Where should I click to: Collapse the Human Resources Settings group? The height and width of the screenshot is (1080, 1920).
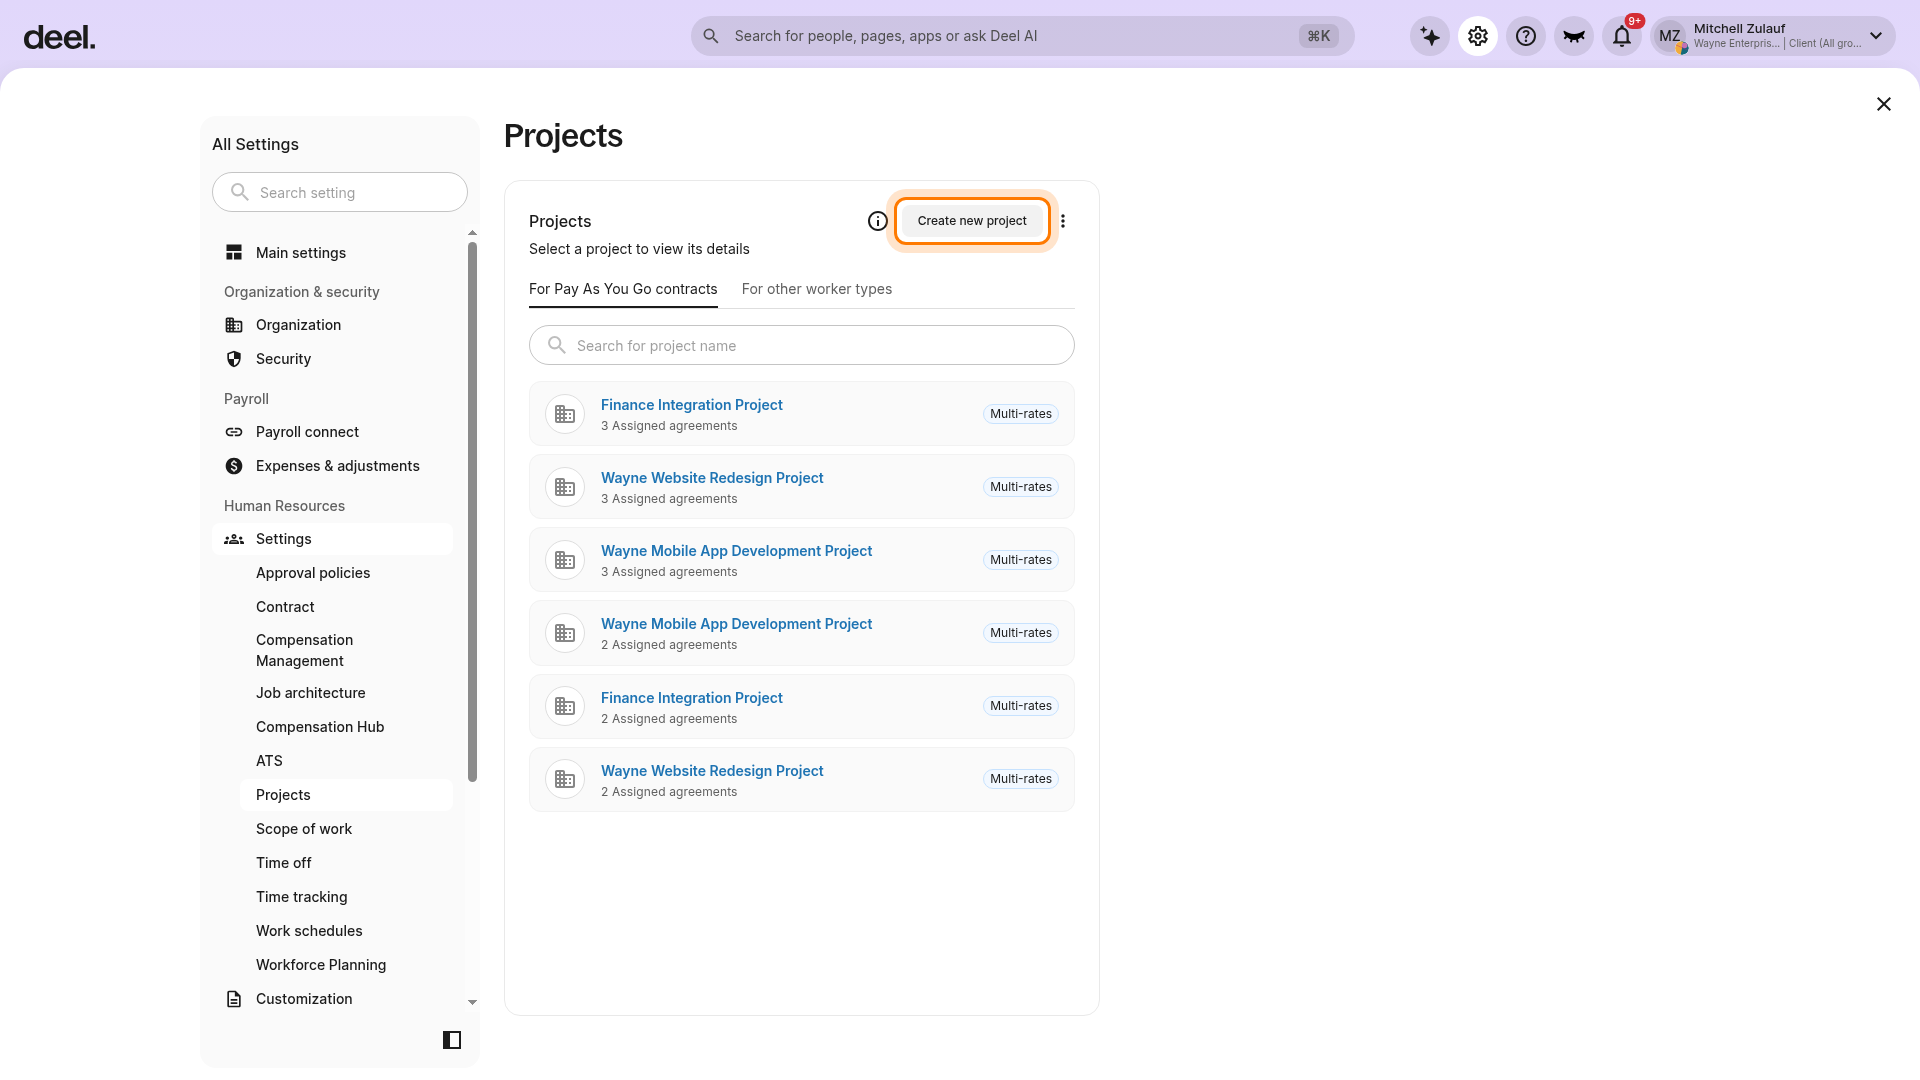pyautogui.click(x=332, y=539)
